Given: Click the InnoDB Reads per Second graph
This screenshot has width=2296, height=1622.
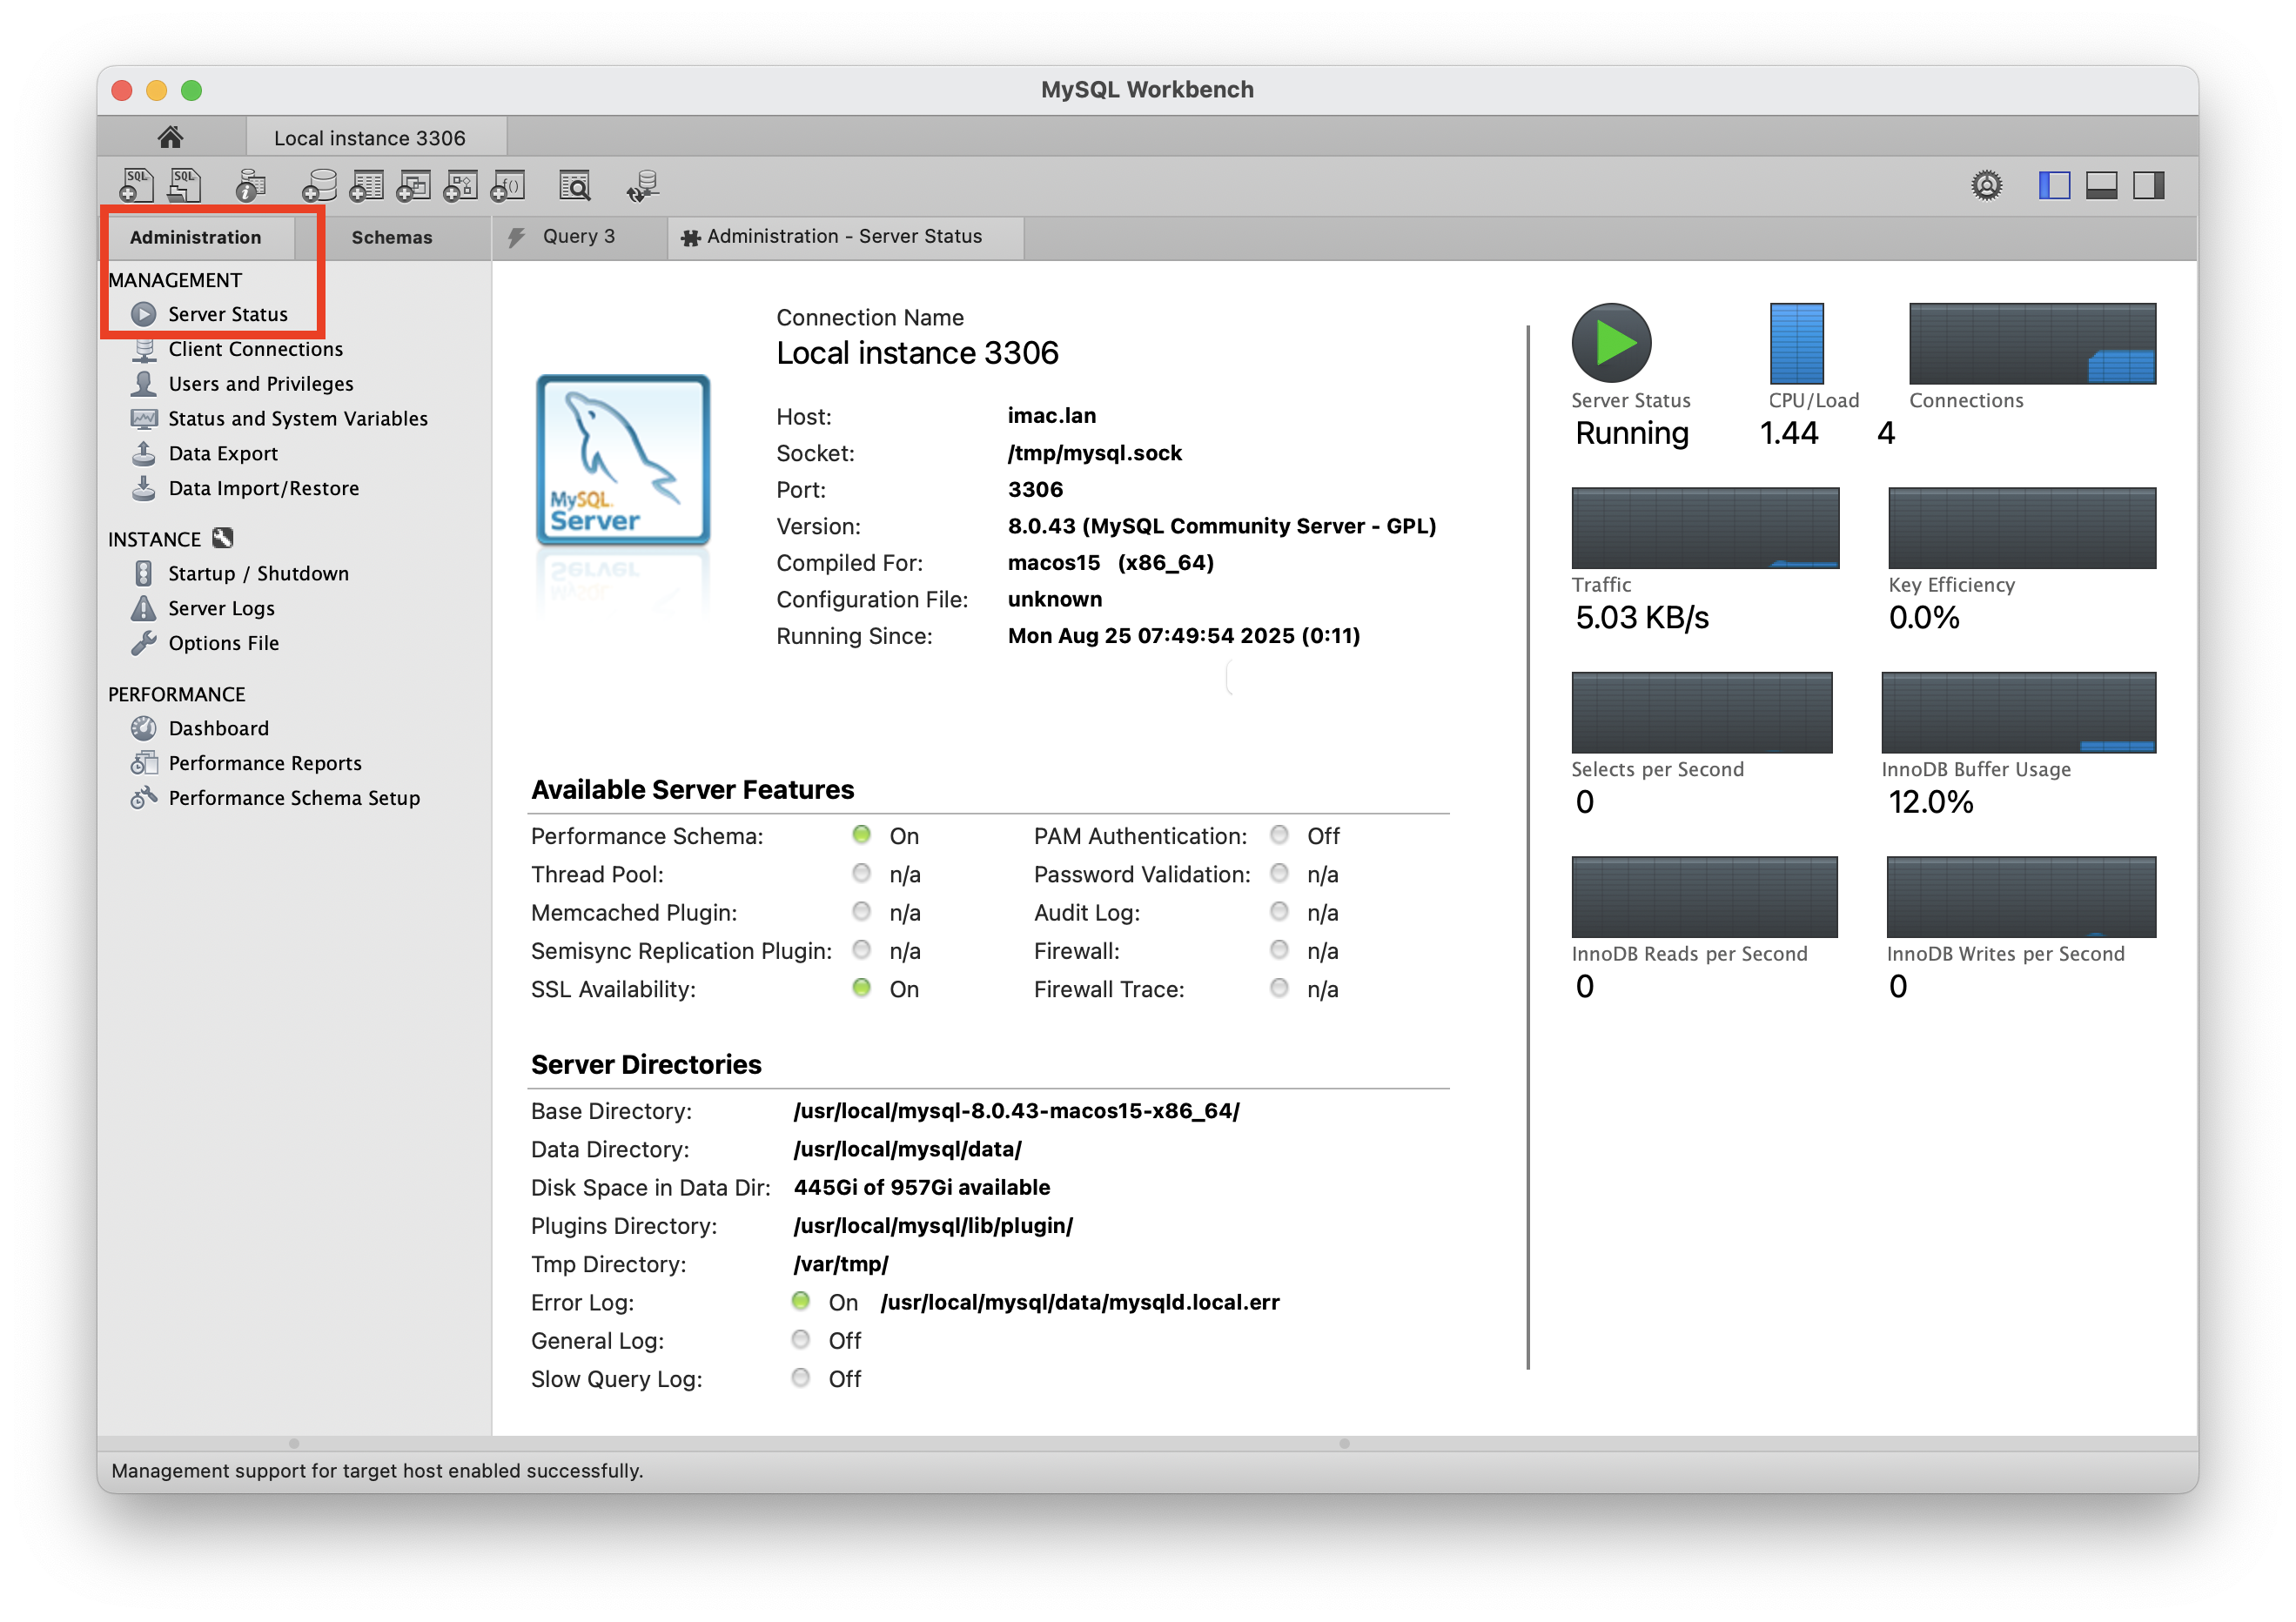Looking at the screenshot, I should click(x=1704, y=897).
